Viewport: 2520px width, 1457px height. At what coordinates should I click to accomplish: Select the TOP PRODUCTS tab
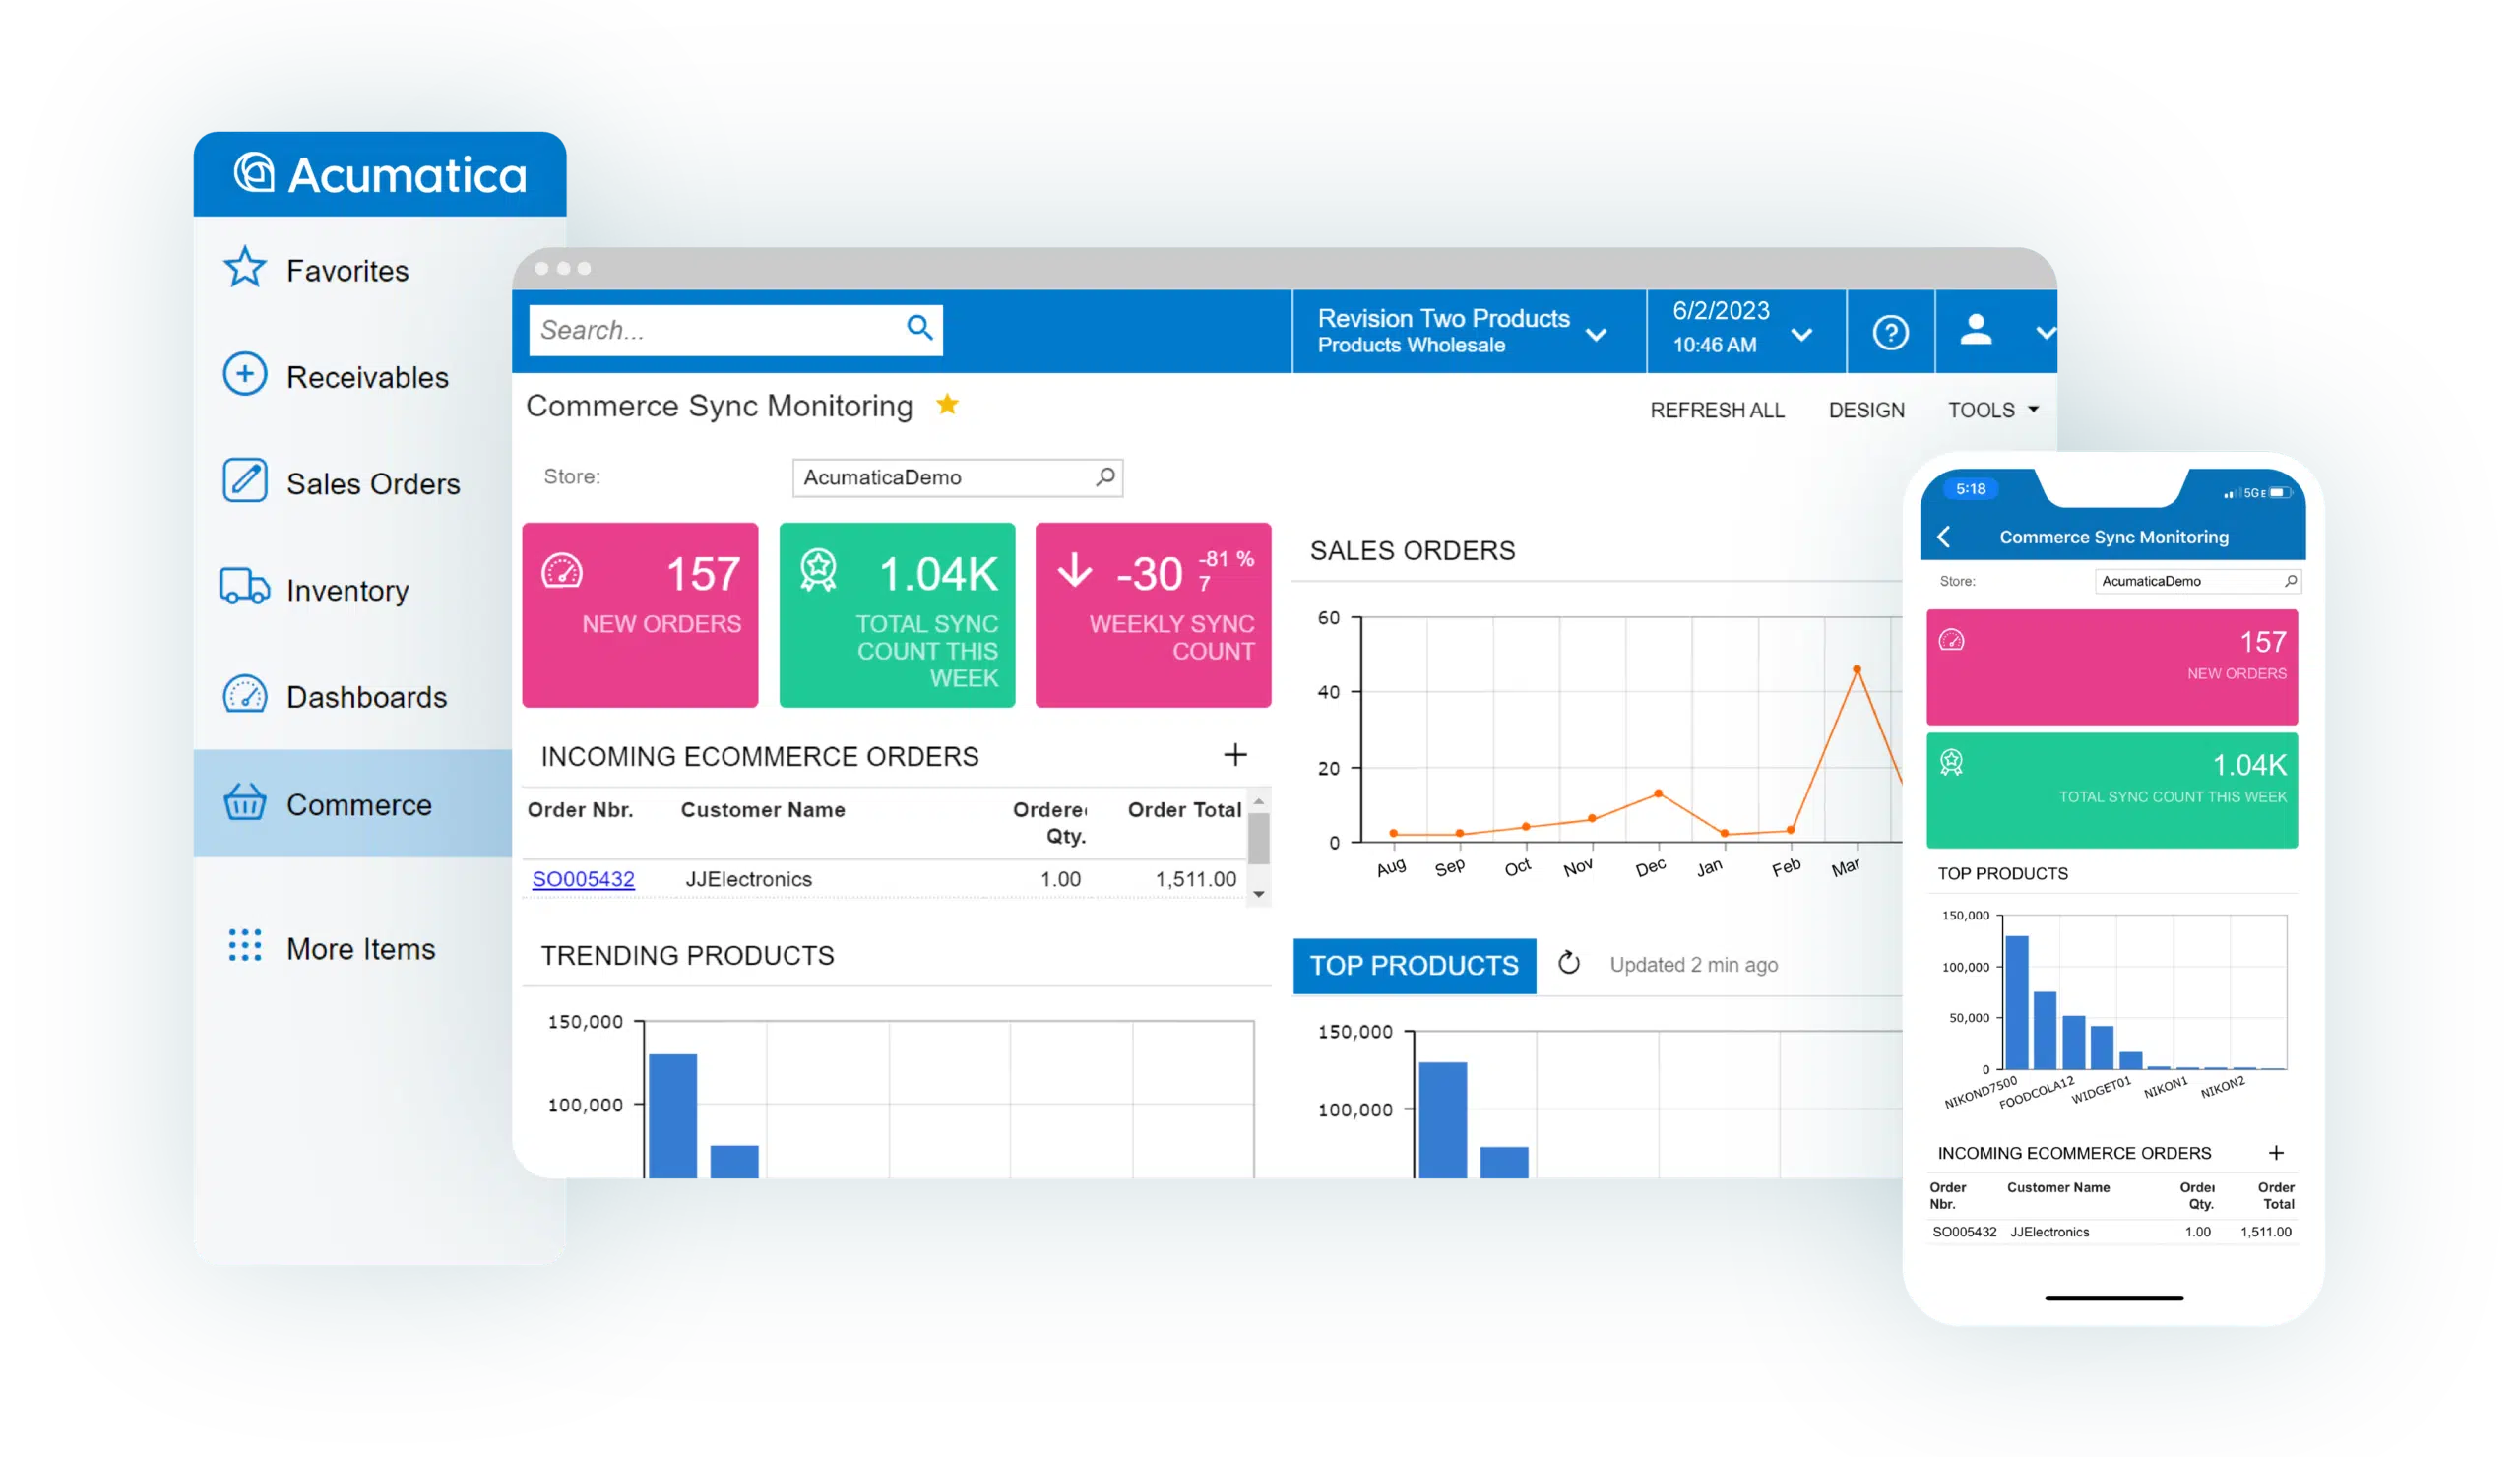(1414, 965)
